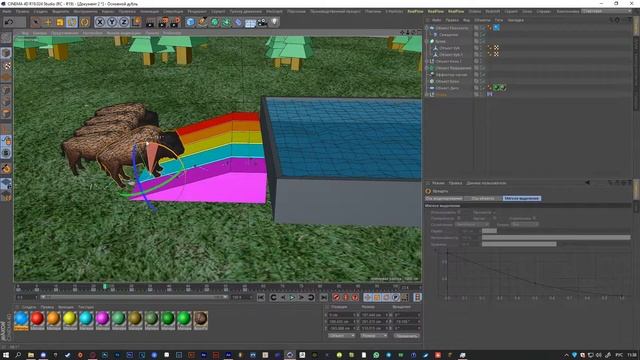
Task: Open Создать menu in the Material Manager
Action: (x=29, y=307)
